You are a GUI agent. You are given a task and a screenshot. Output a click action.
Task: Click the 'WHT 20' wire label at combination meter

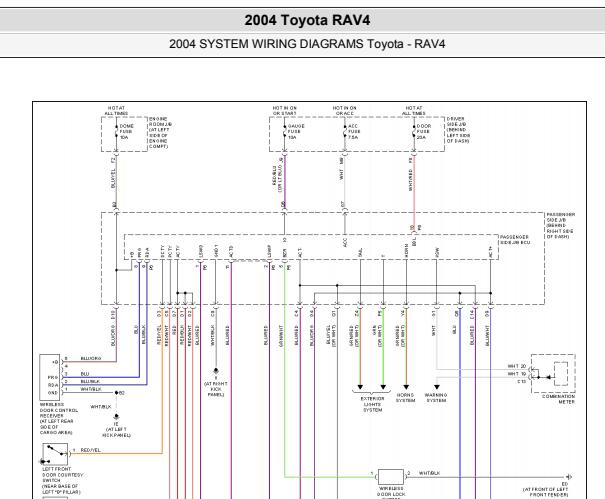coord(517,366)
